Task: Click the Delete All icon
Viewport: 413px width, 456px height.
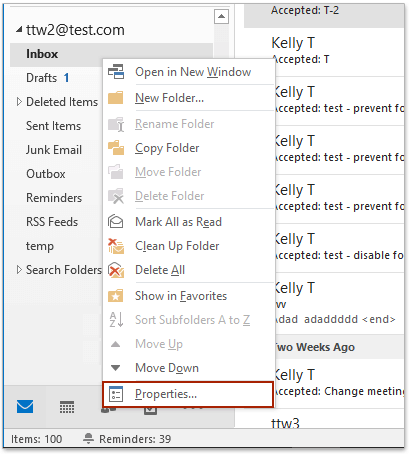Action: click(116, 270)
